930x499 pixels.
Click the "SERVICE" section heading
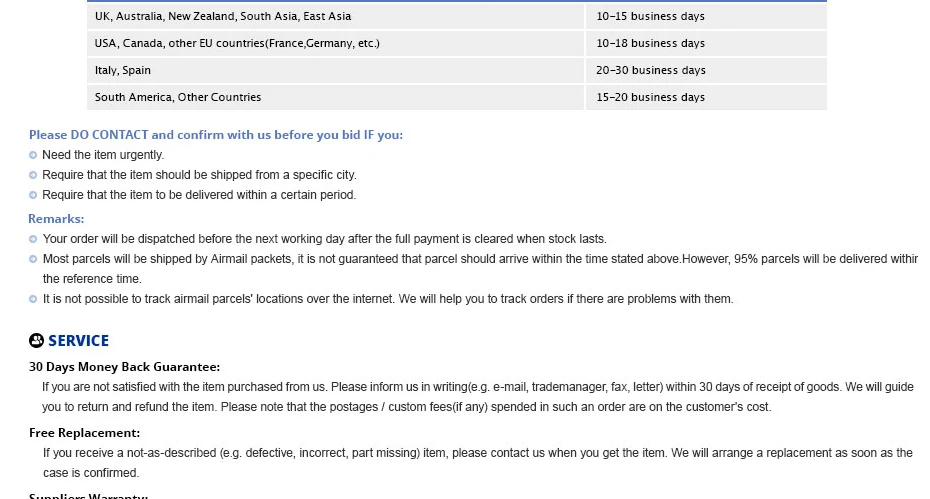pos(78,341)
